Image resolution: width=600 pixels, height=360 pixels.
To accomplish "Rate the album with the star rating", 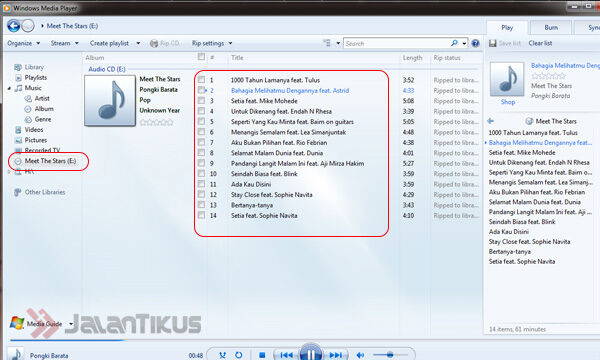I will [156, 122].
